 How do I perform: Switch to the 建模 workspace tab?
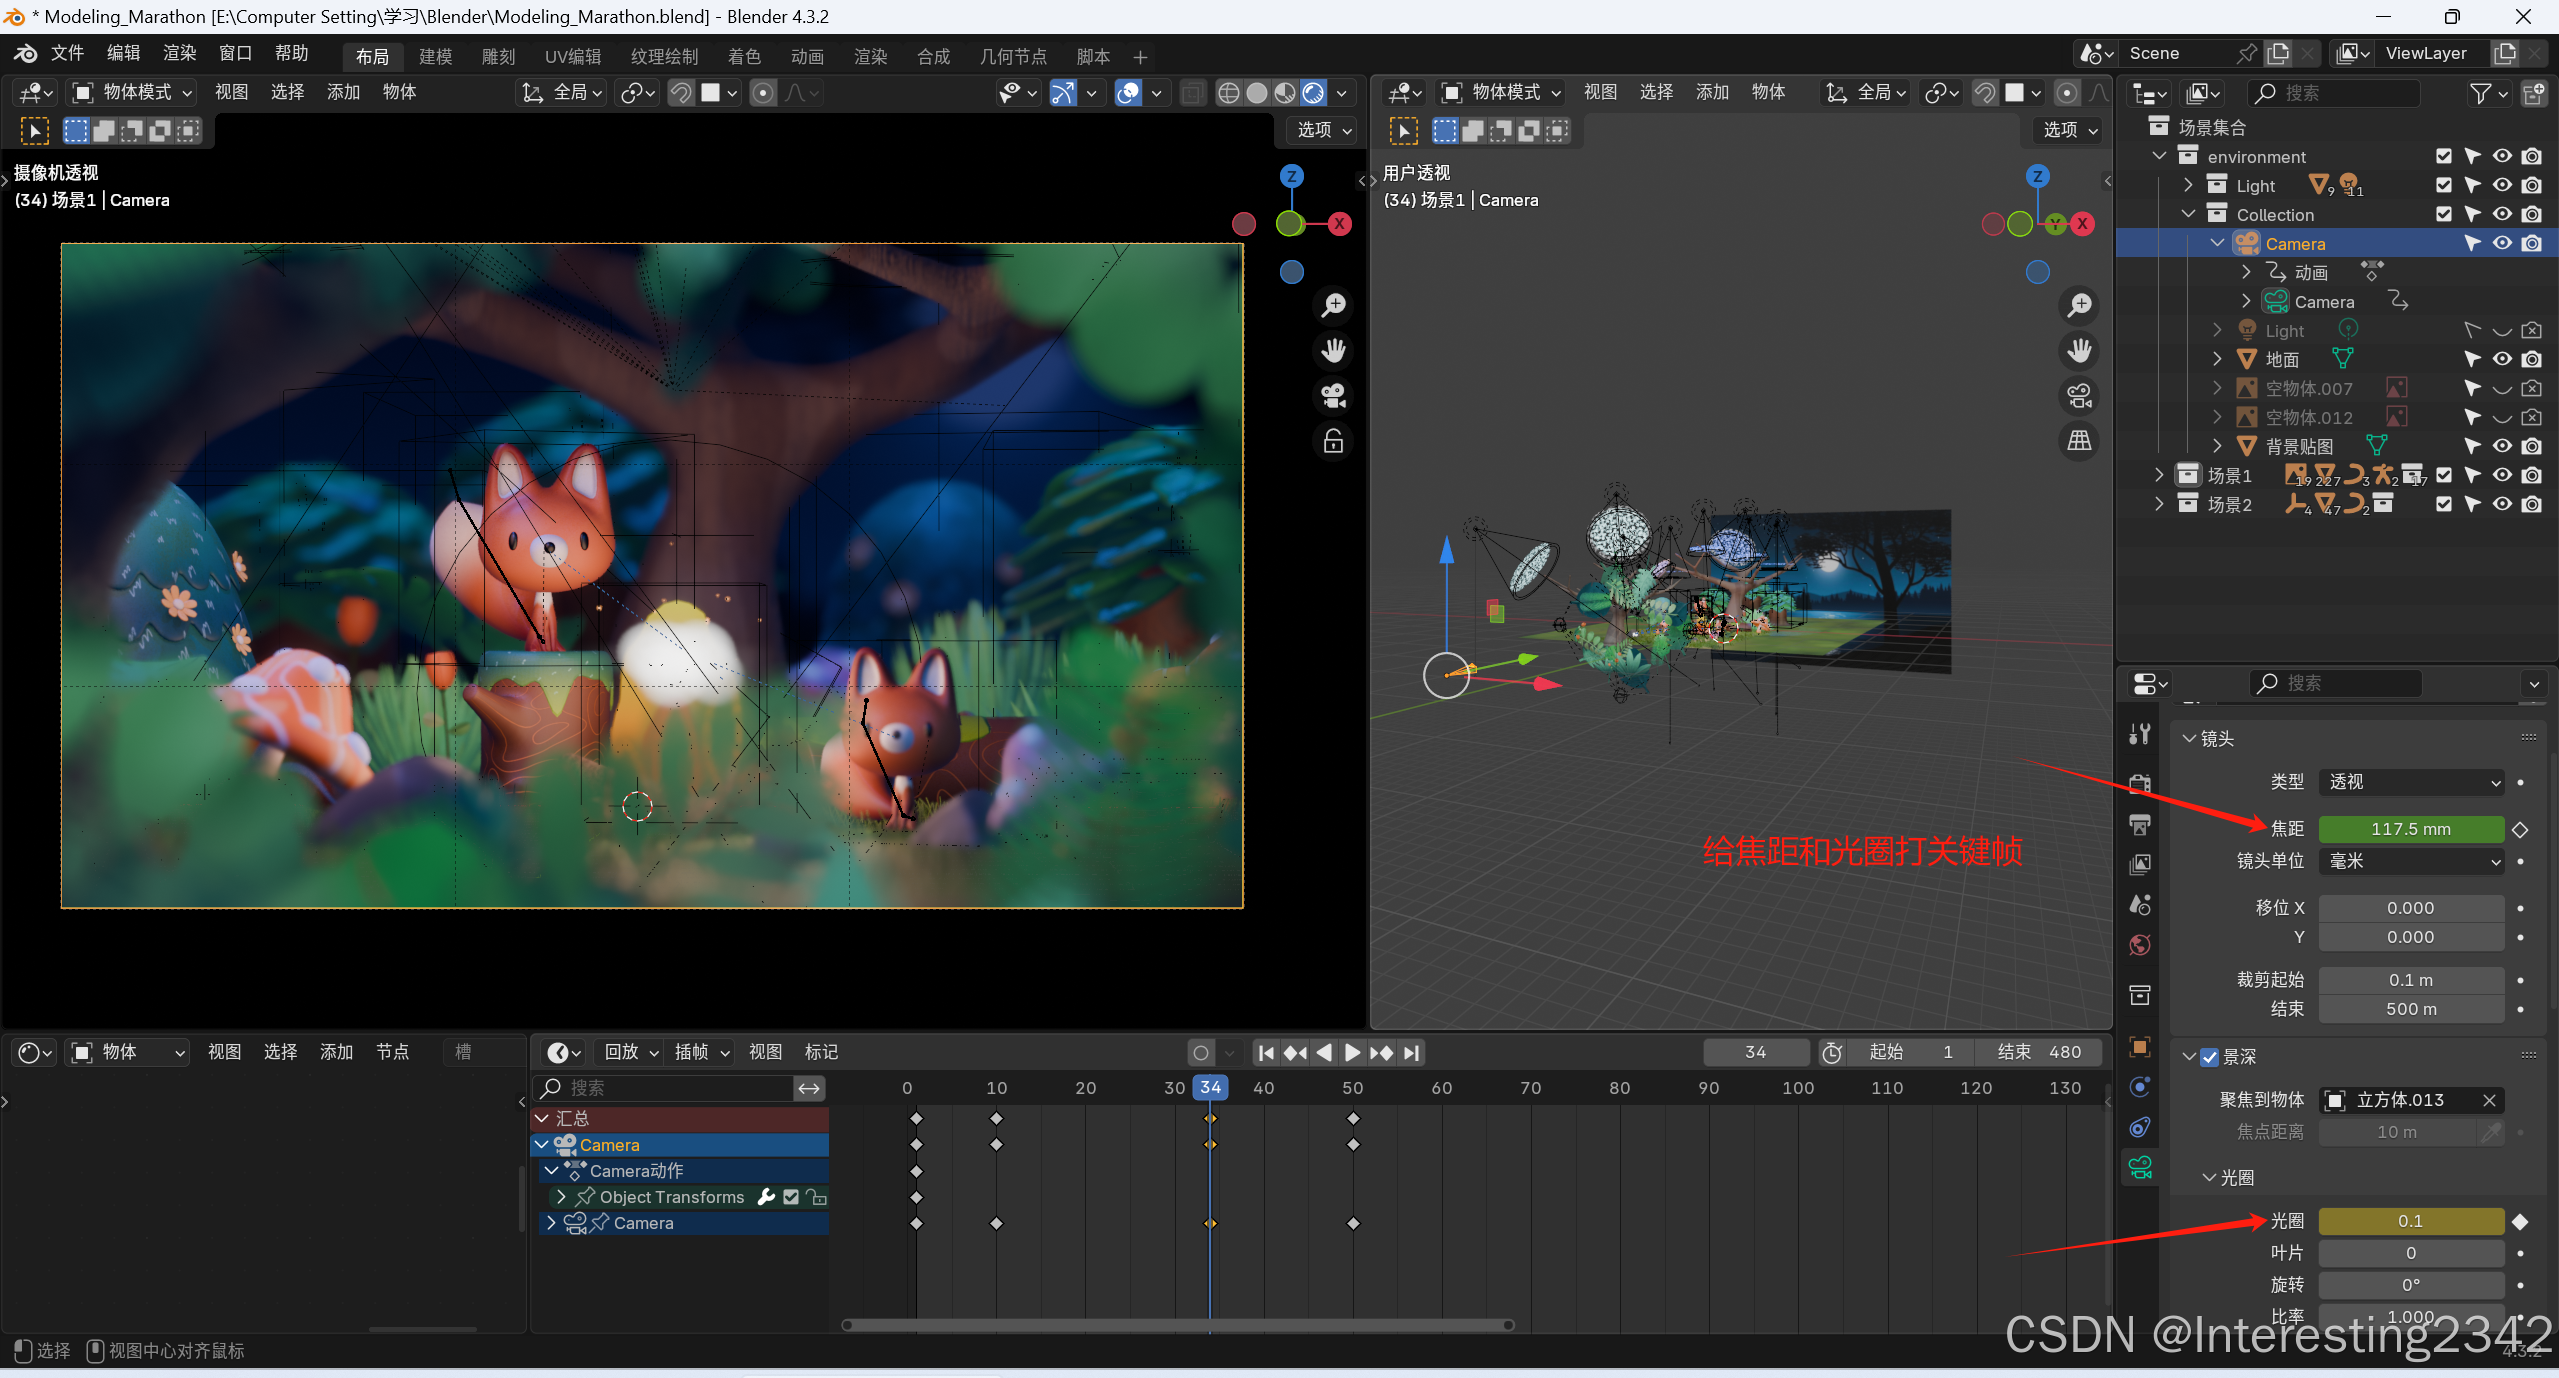point(435,57)
